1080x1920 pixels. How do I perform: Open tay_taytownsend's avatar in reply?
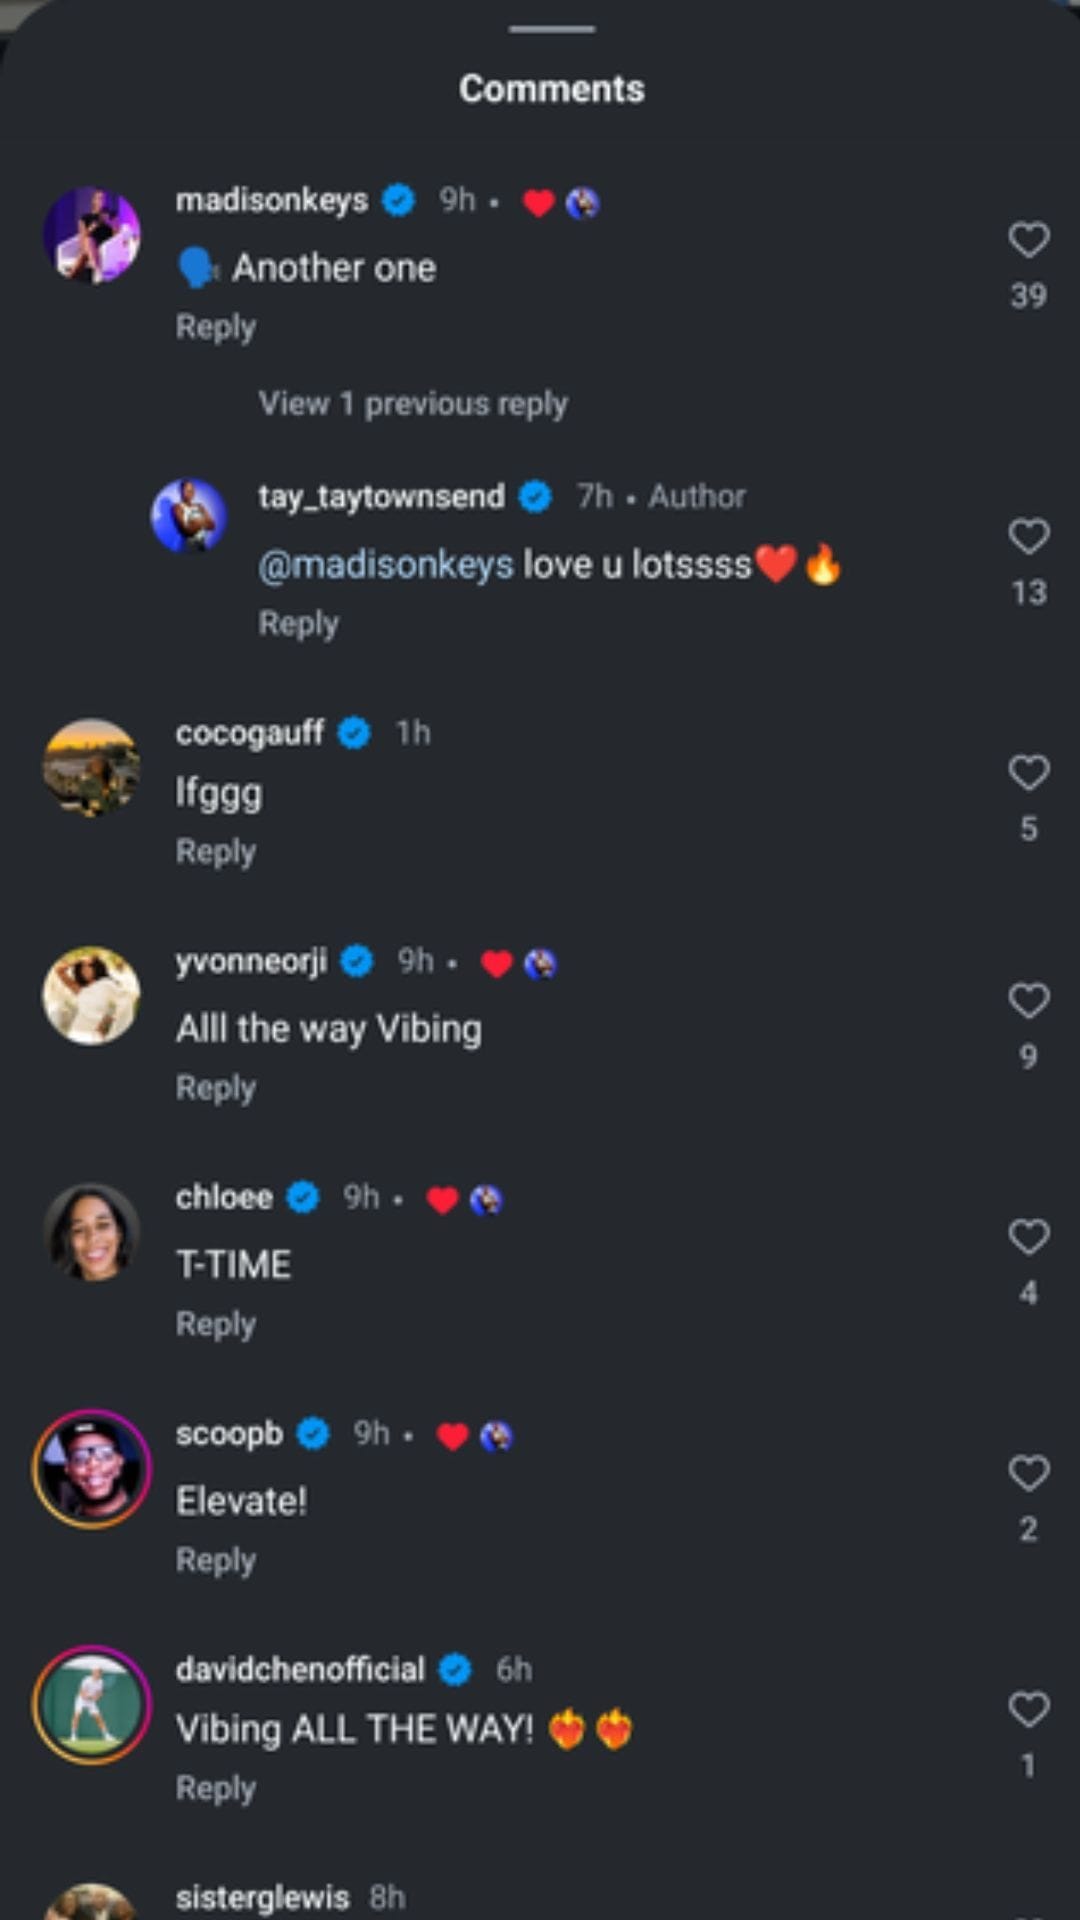pyautogui.click(x=188, y=516)
